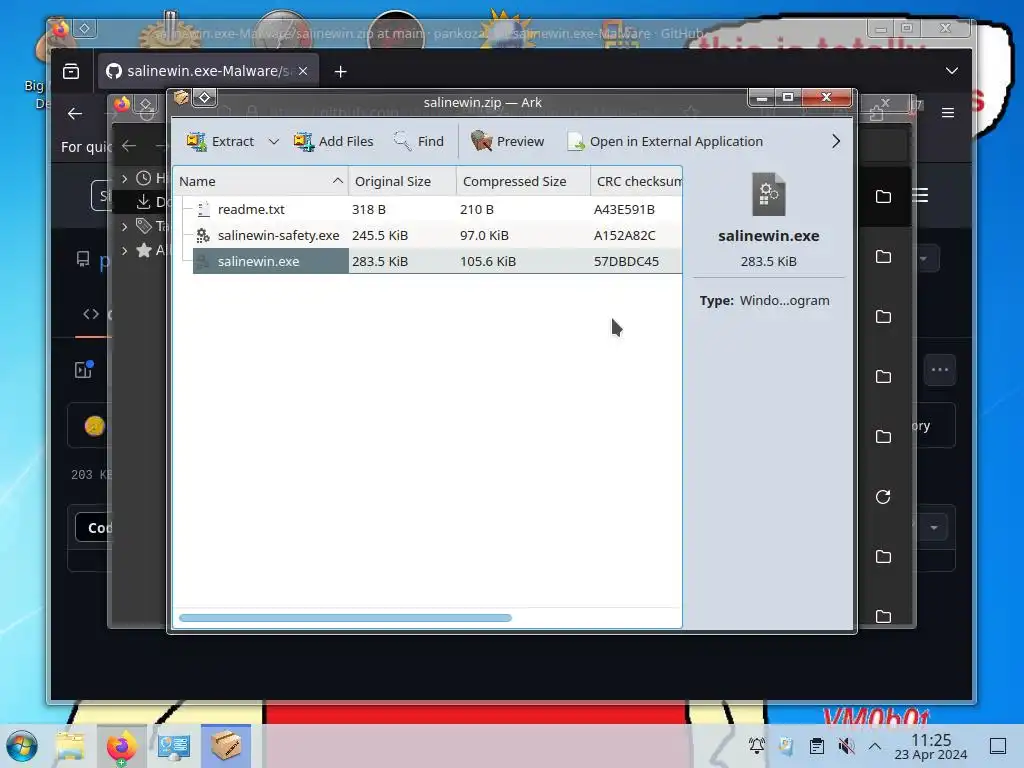Sort by the CRC checksum column
This screenshot has width=1024, height=768.
(637, 181)
